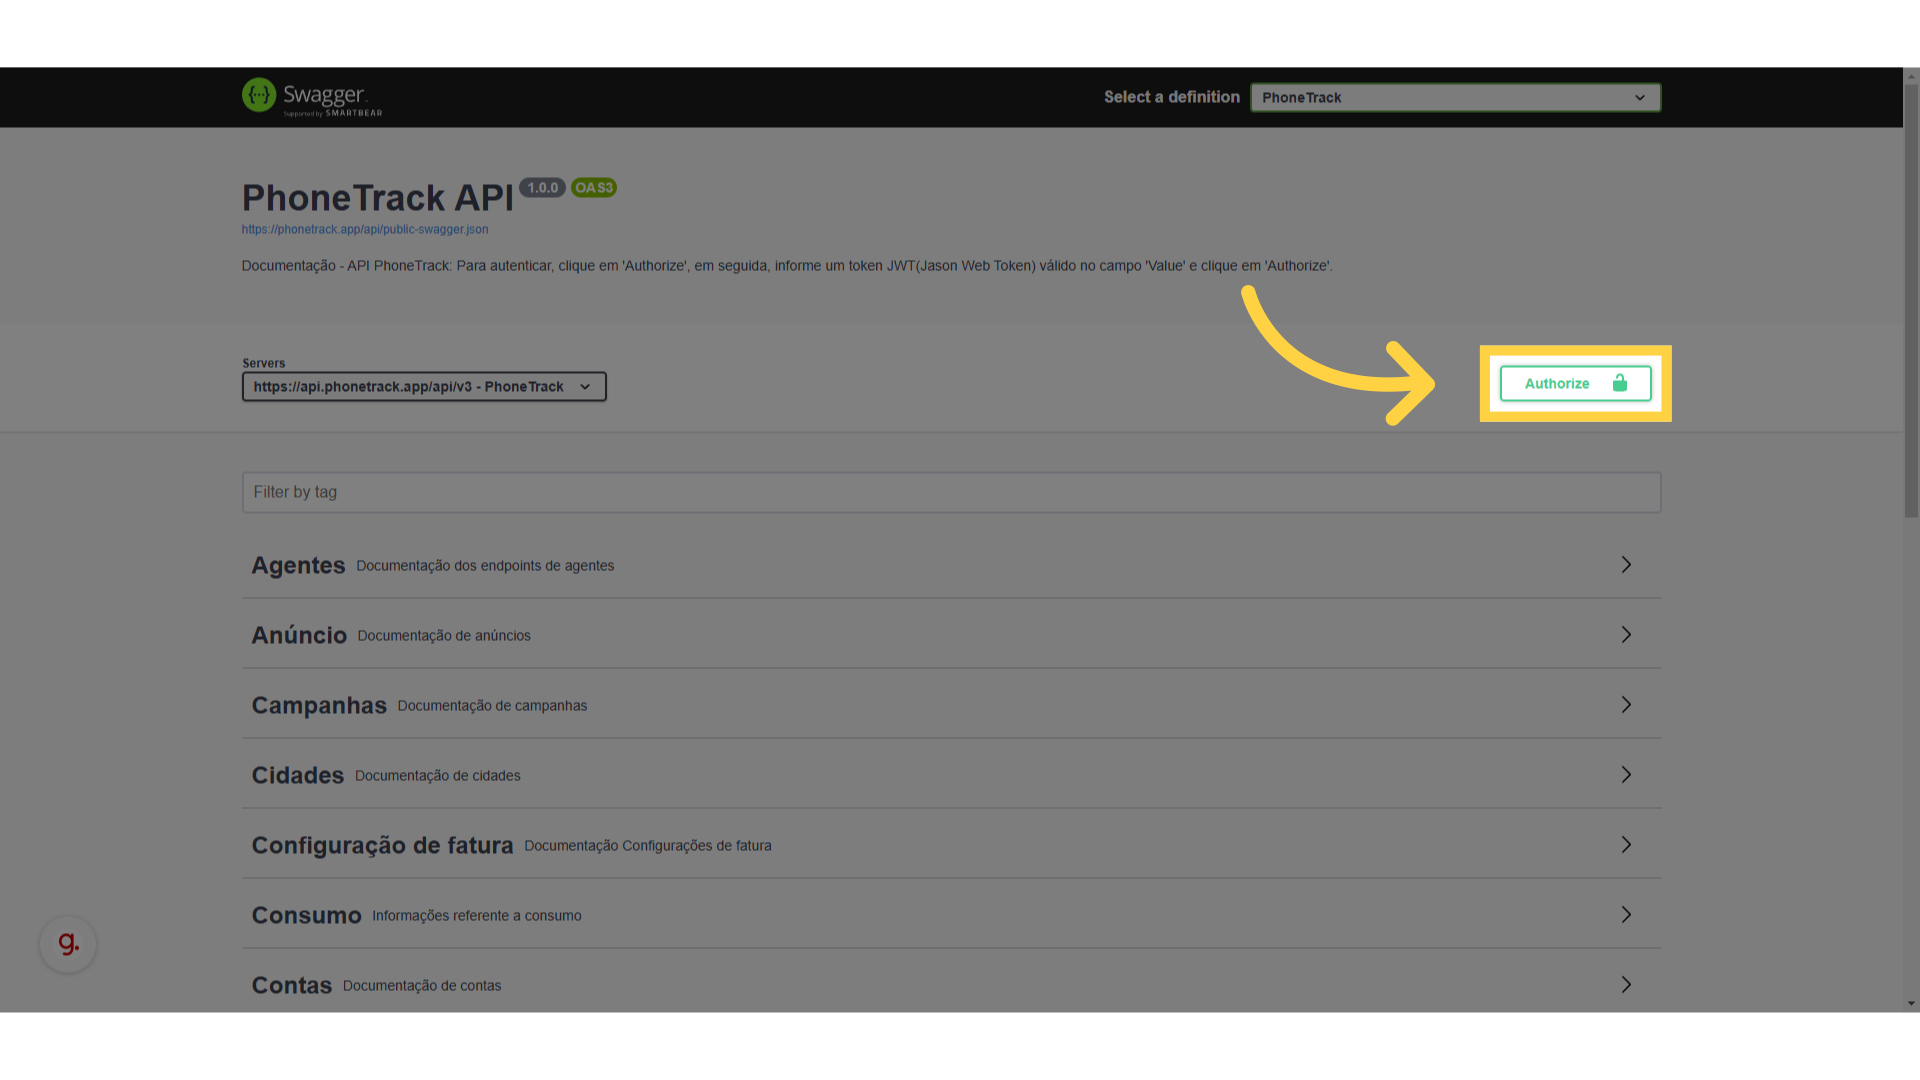Click the Campanhas tag heading
This screenshot has width=1920, height=1080.
(x=319, y=705)
